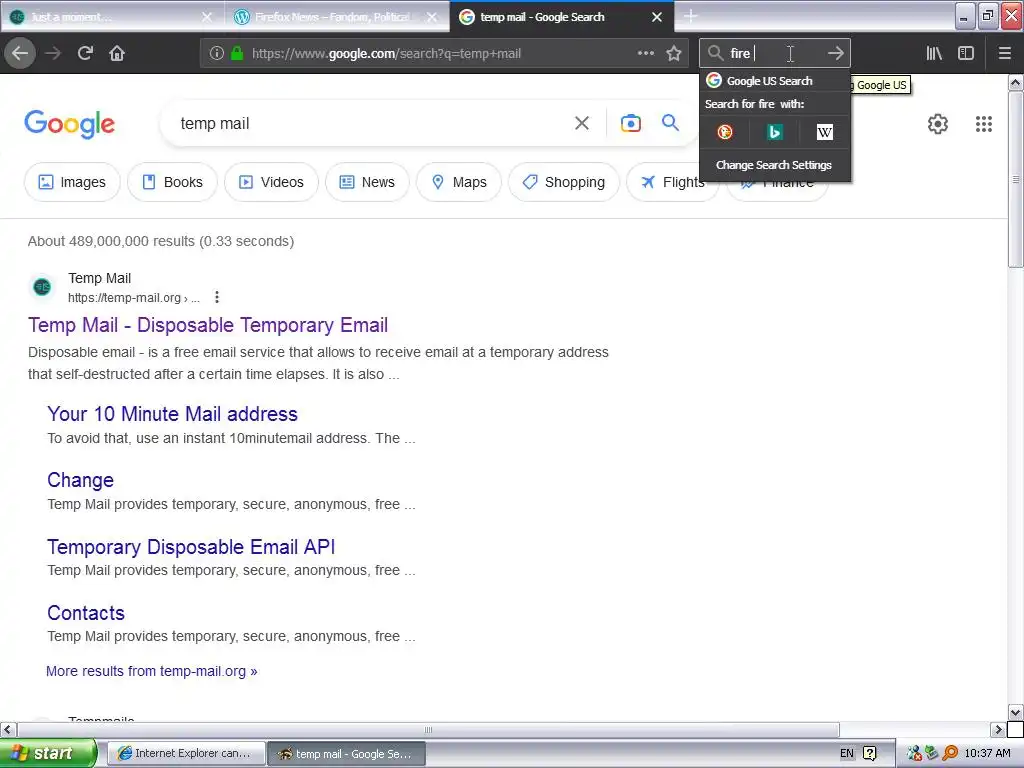Submit the search bar query arrow
The height and width of the screenshot is (768, 1024).
[x=835, y=54]
